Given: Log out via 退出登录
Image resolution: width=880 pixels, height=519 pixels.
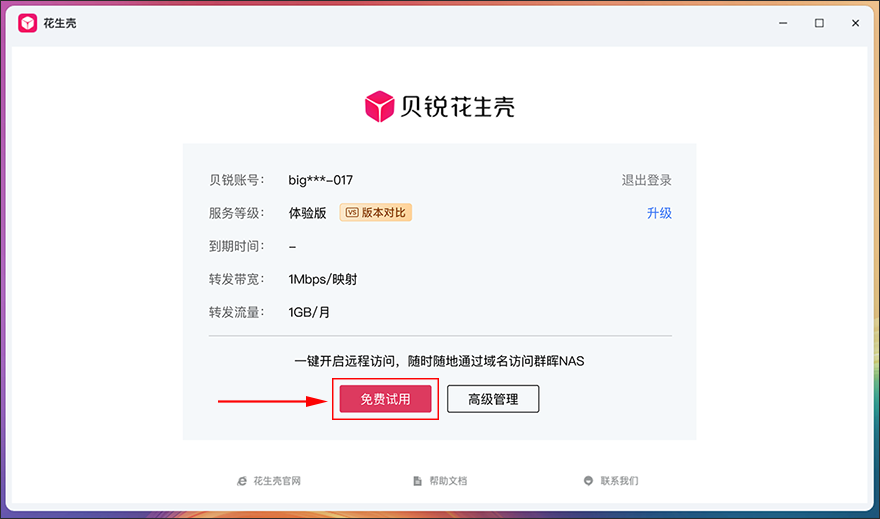Looking at the screenshot, I should [647, 180].
